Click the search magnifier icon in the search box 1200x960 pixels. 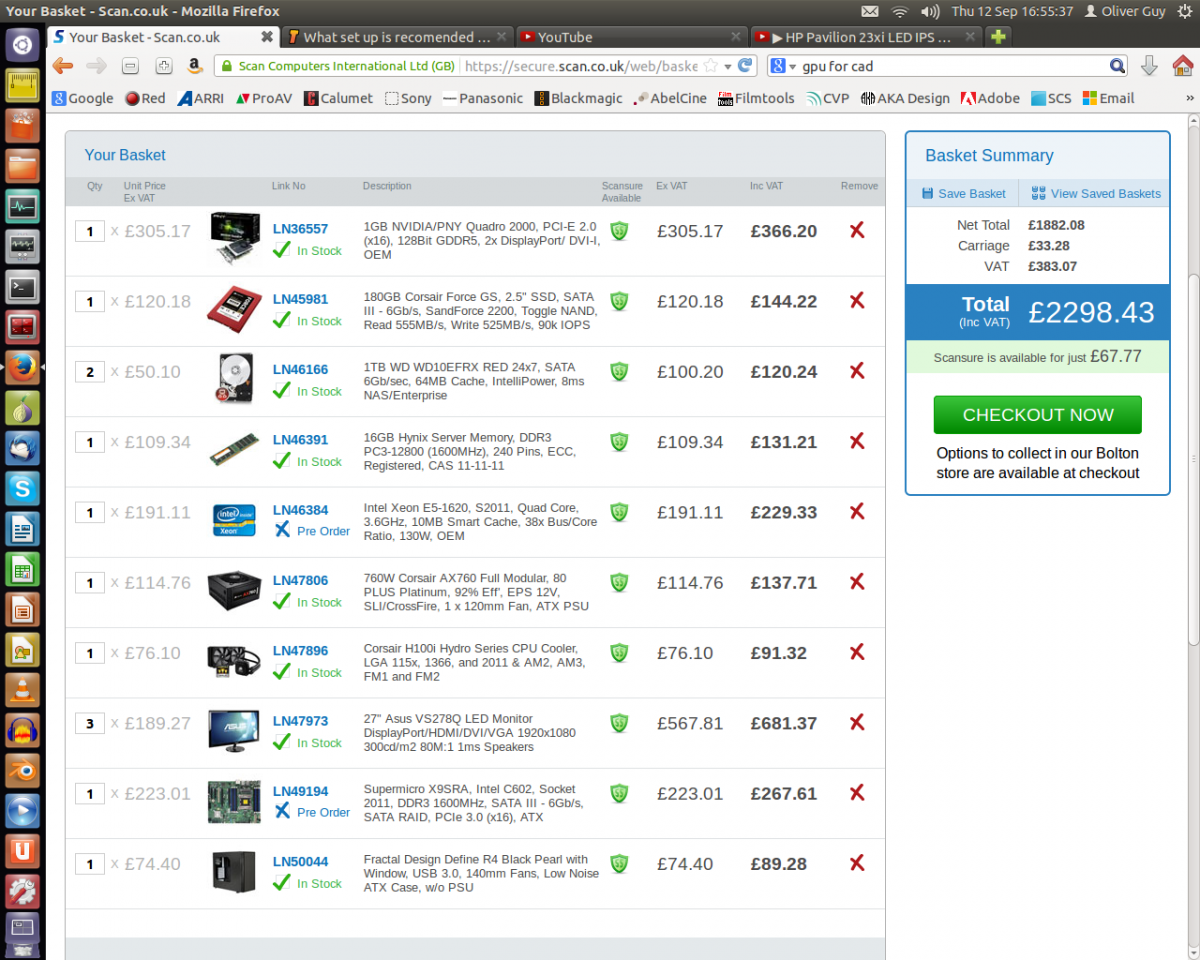coord(1117,66)
